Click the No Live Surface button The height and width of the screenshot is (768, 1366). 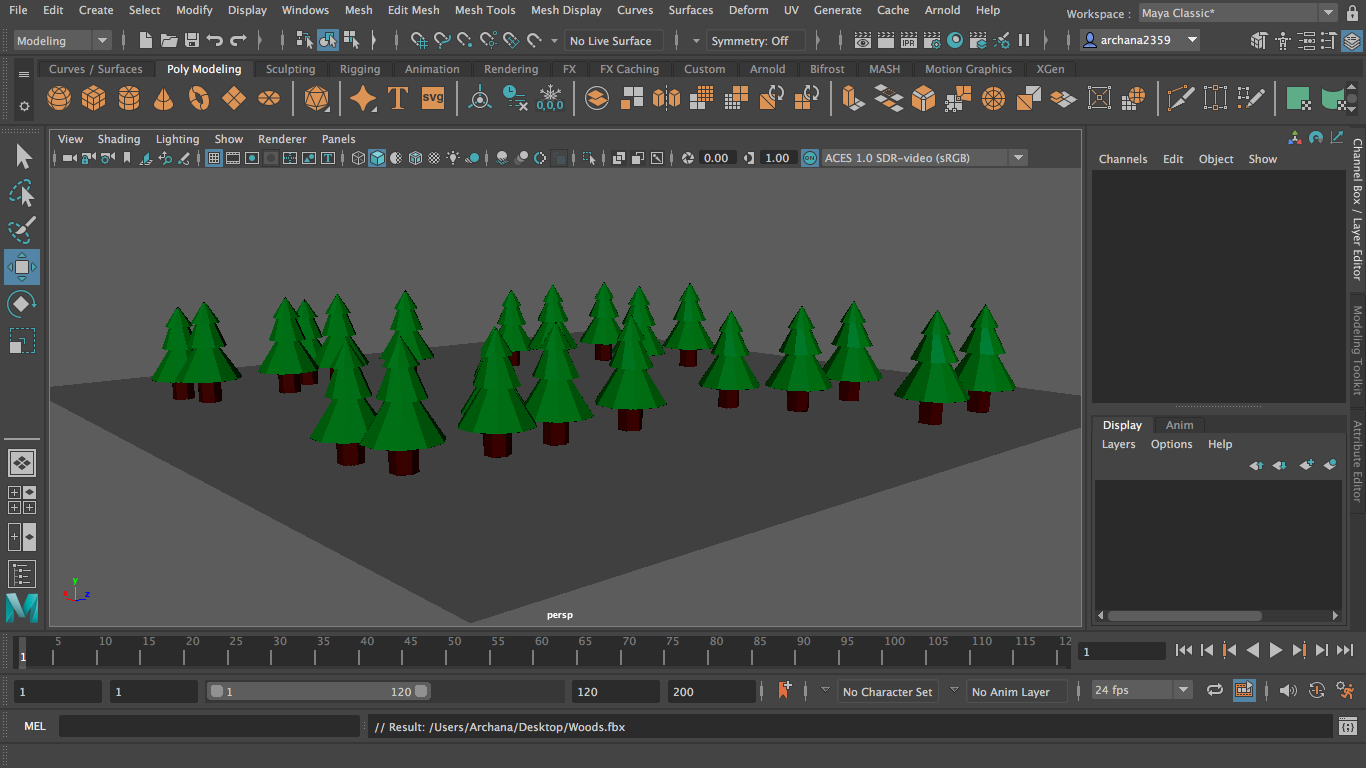(610, 41)
